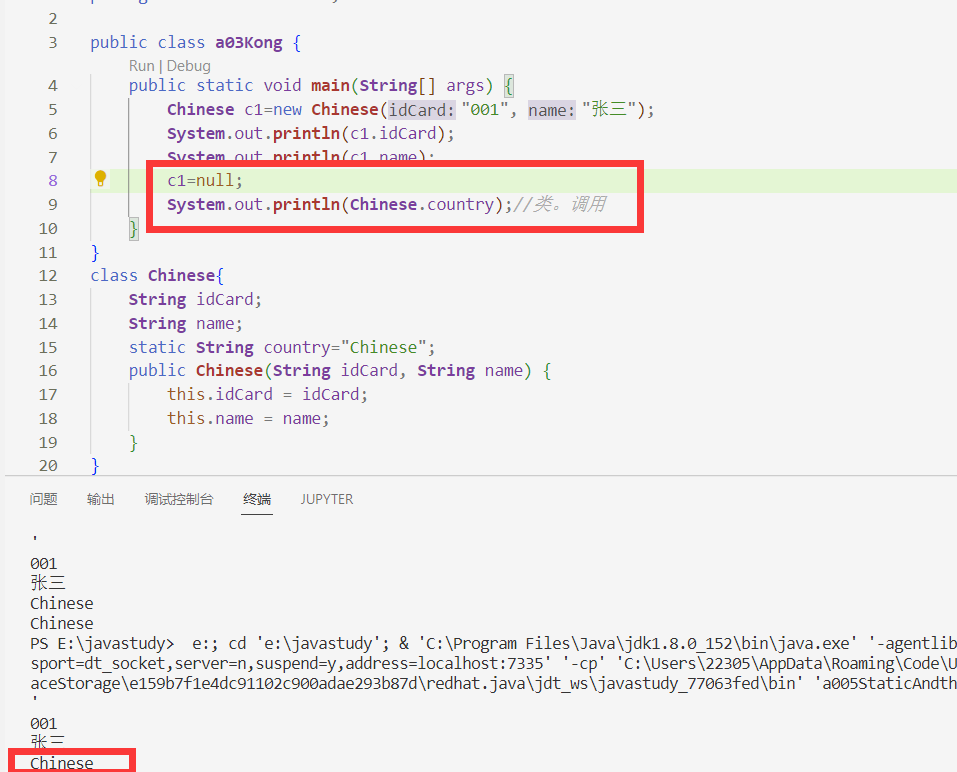This screenshot has height=772, width=957.
Task: Click the idCard: inlay hint on line 5
Action: coord(422,110)
